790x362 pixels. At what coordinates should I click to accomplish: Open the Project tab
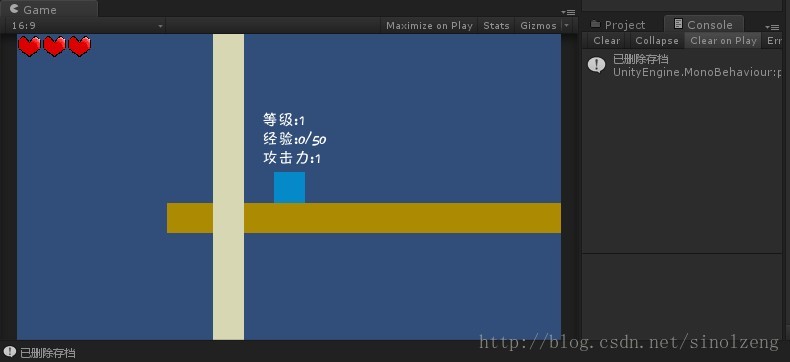(x=618, y=25)
